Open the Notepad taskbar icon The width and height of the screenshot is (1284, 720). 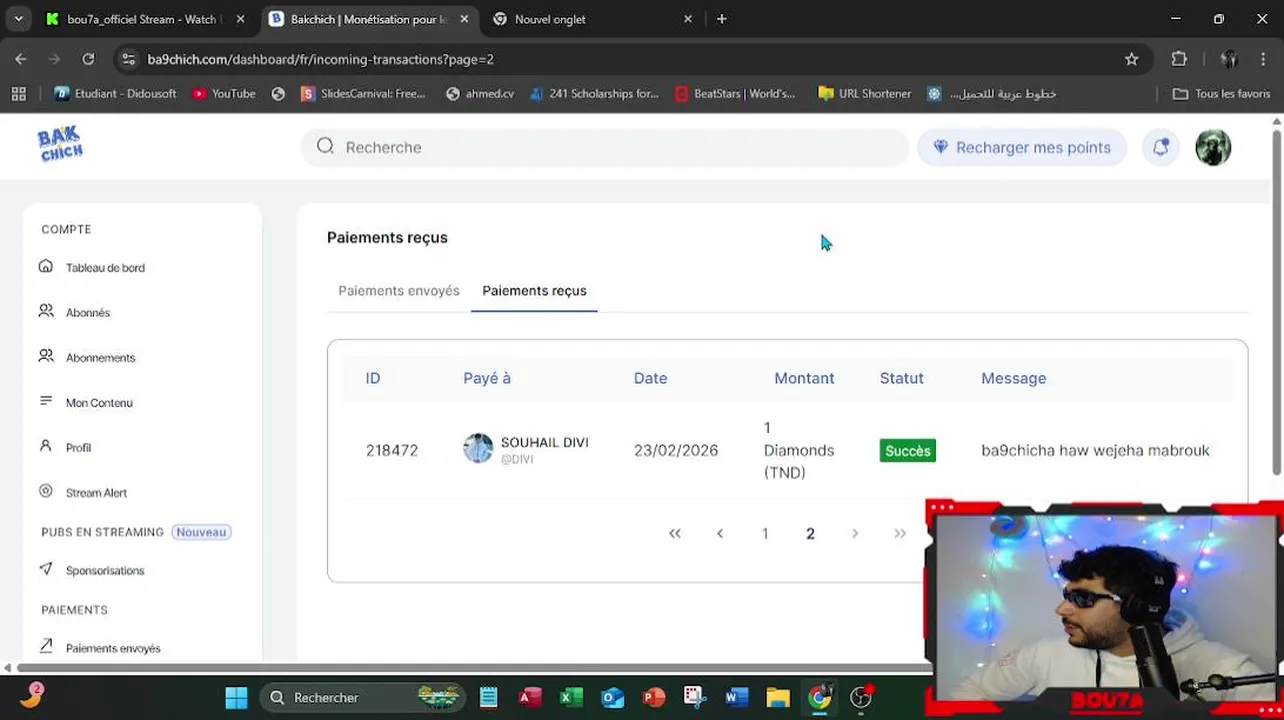tap(488, 697)
